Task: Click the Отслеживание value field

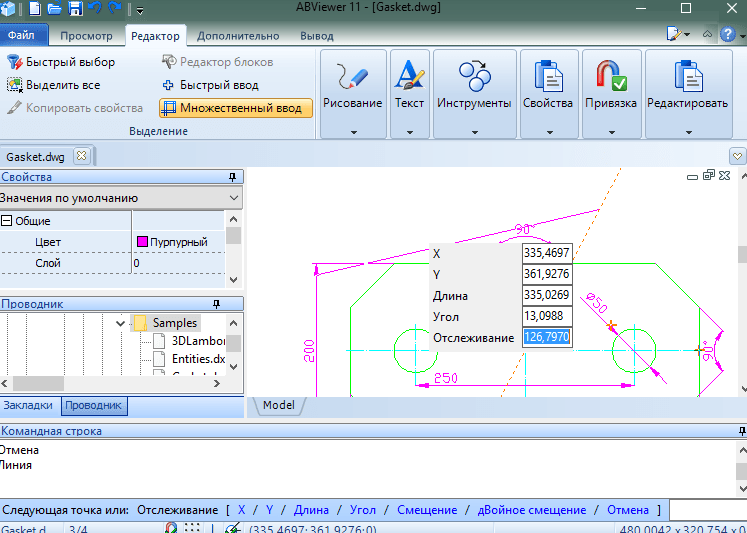Action: pos(547,337)
